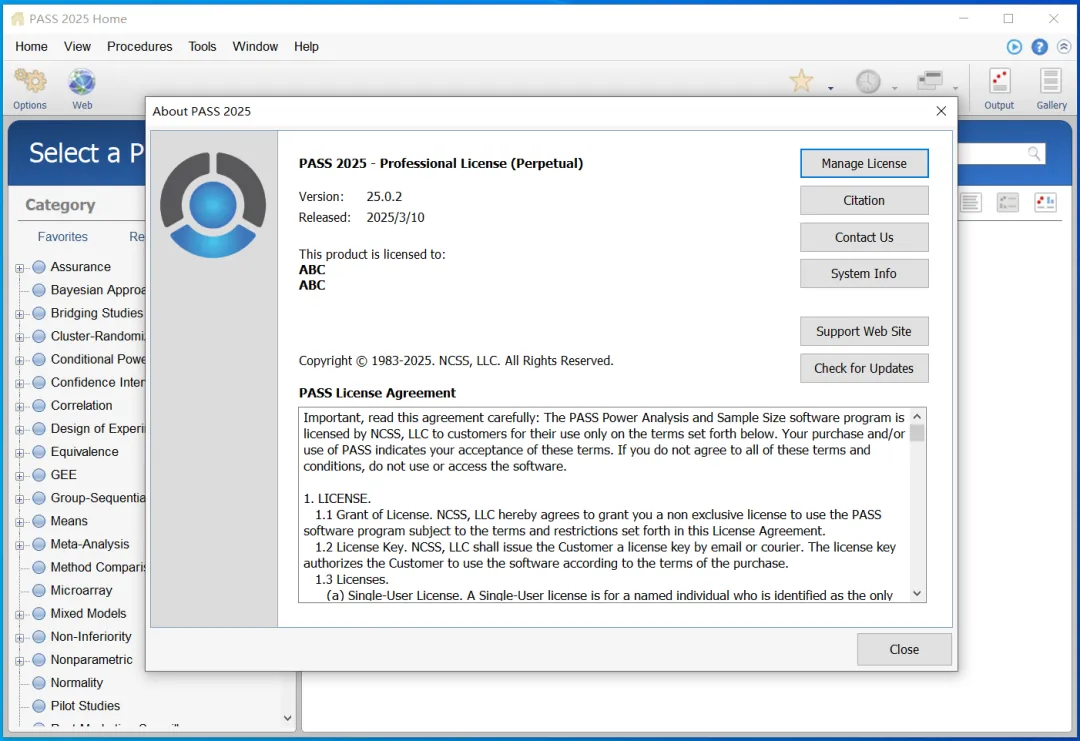
Task: Click category tree scroll down arrow
Action: [x=287, y=718]
